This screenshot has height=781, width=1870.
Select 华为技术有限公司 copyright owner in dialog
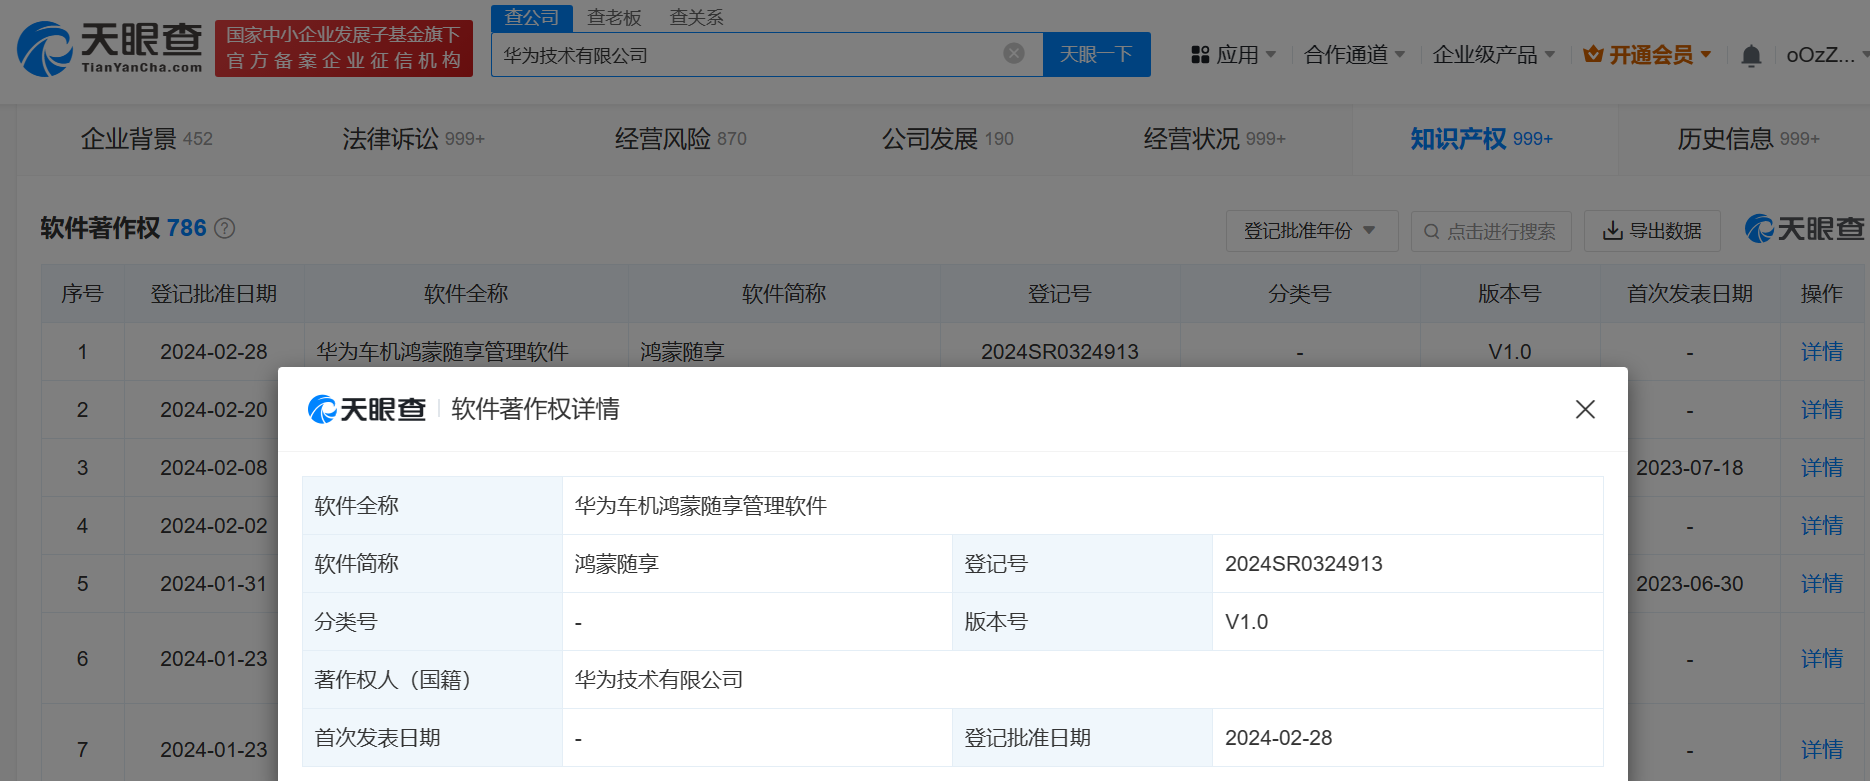coord(659,680)
